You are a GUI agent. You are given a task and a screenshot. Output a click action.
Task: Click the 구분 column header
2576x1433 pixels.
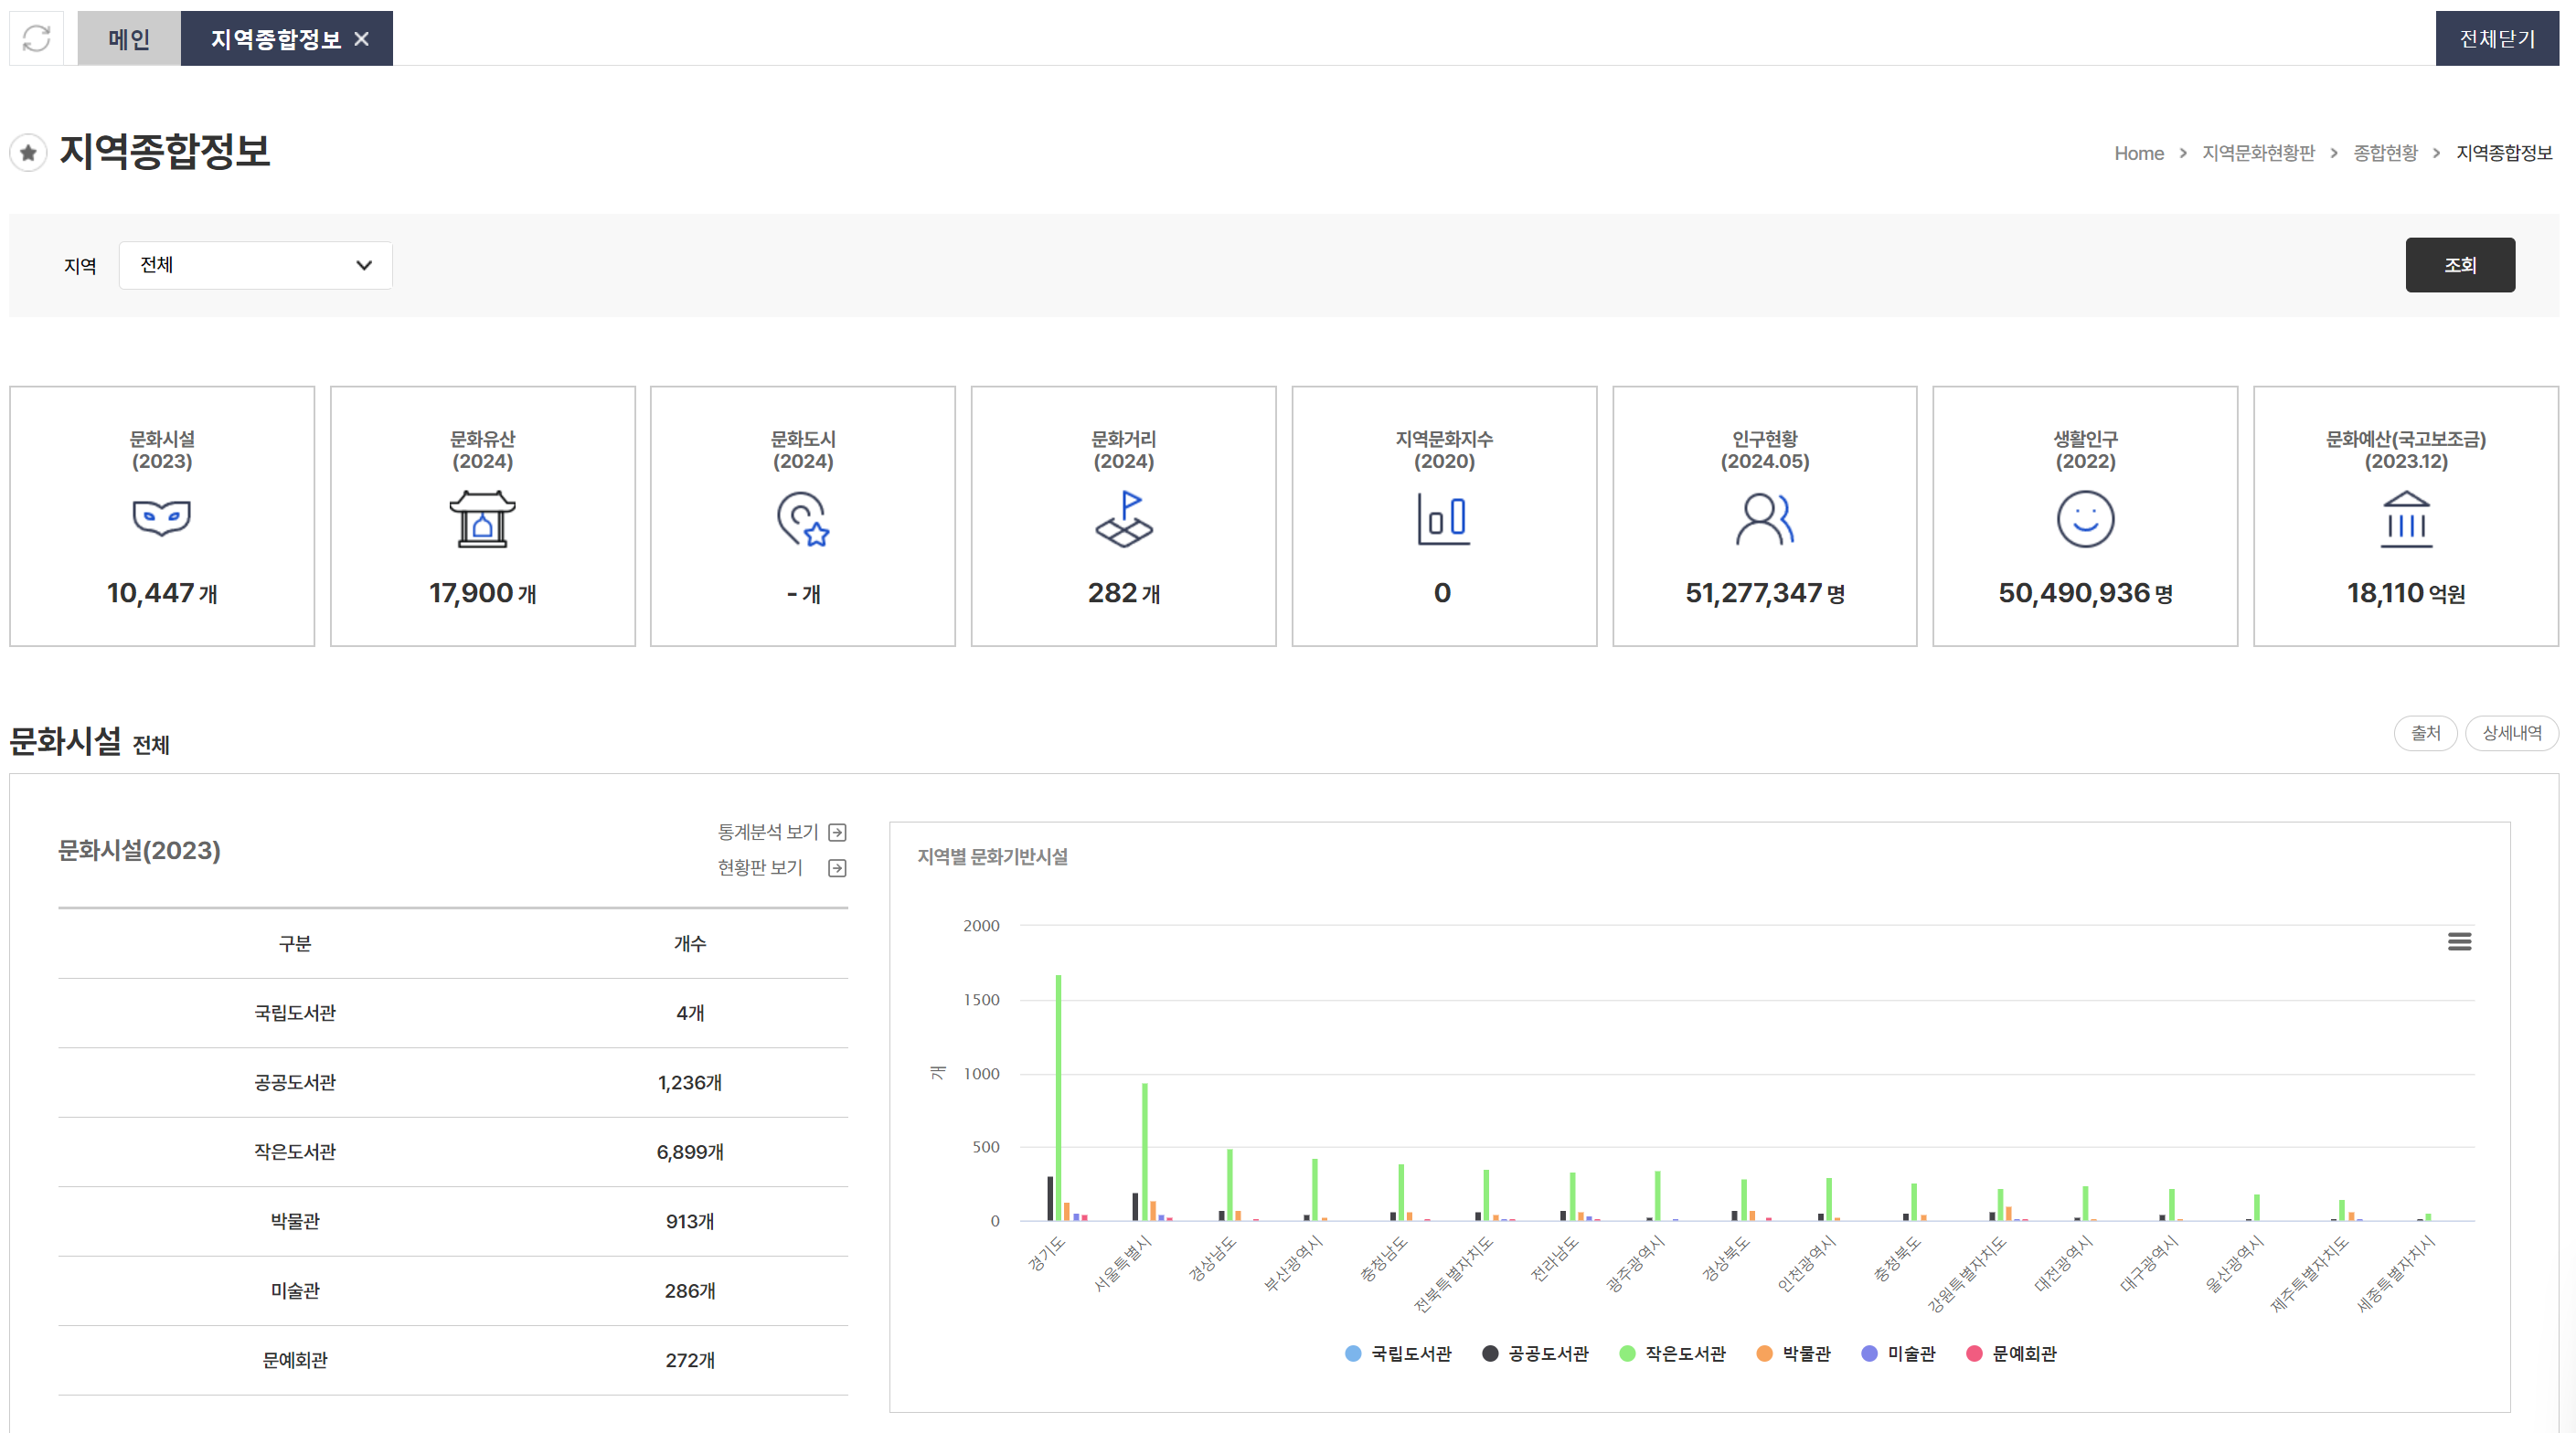(x=295, y=943)
